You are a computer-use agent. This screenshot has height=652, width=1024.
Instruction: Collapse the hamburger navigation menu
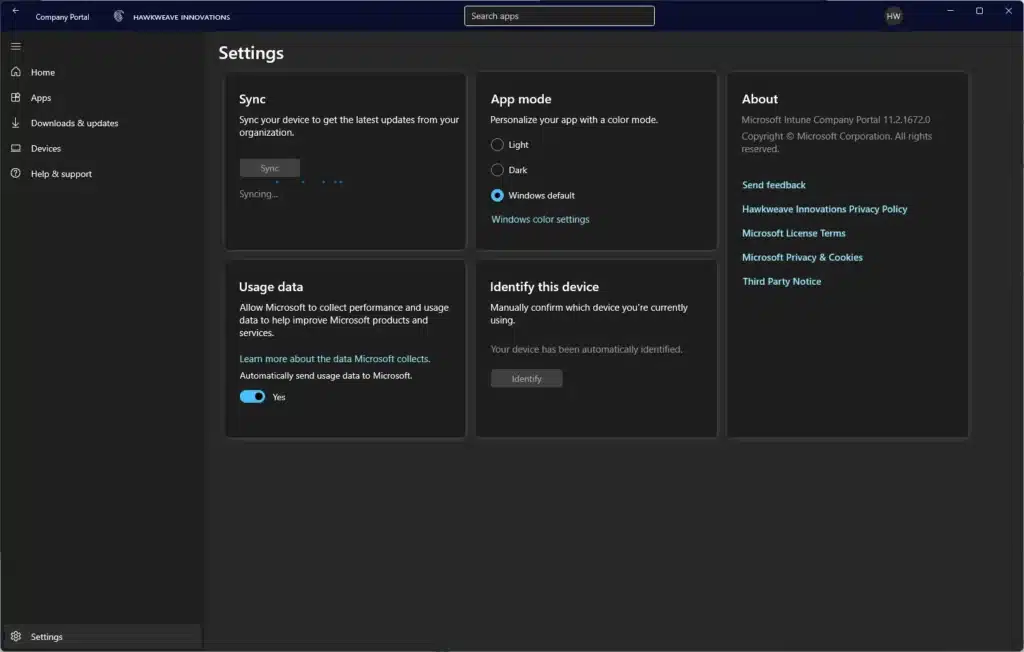pos(15,46)
